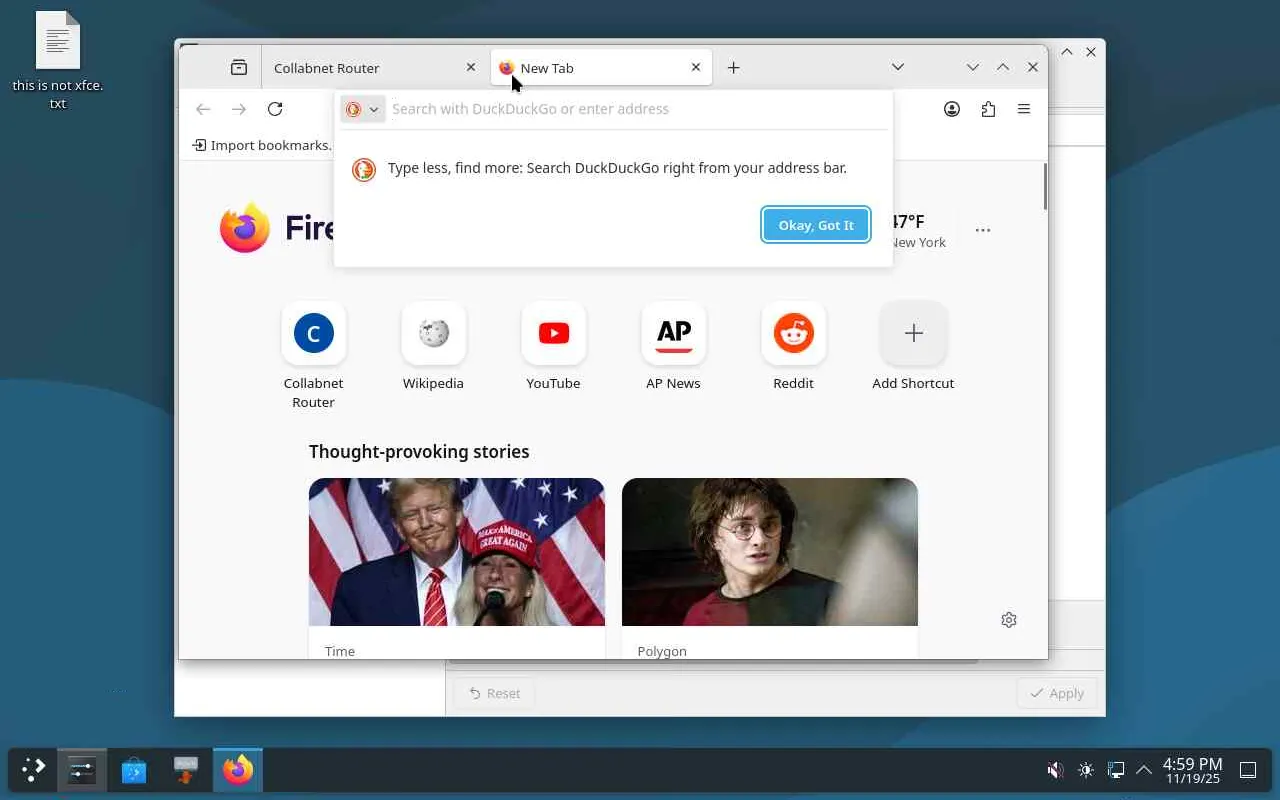Go forward one page in Firefox
1280x800 pixels.
click(239, 109)
